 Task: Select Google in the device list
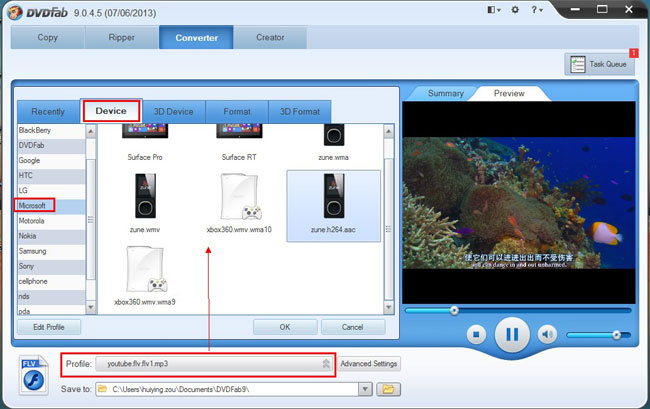coord(51,160)
